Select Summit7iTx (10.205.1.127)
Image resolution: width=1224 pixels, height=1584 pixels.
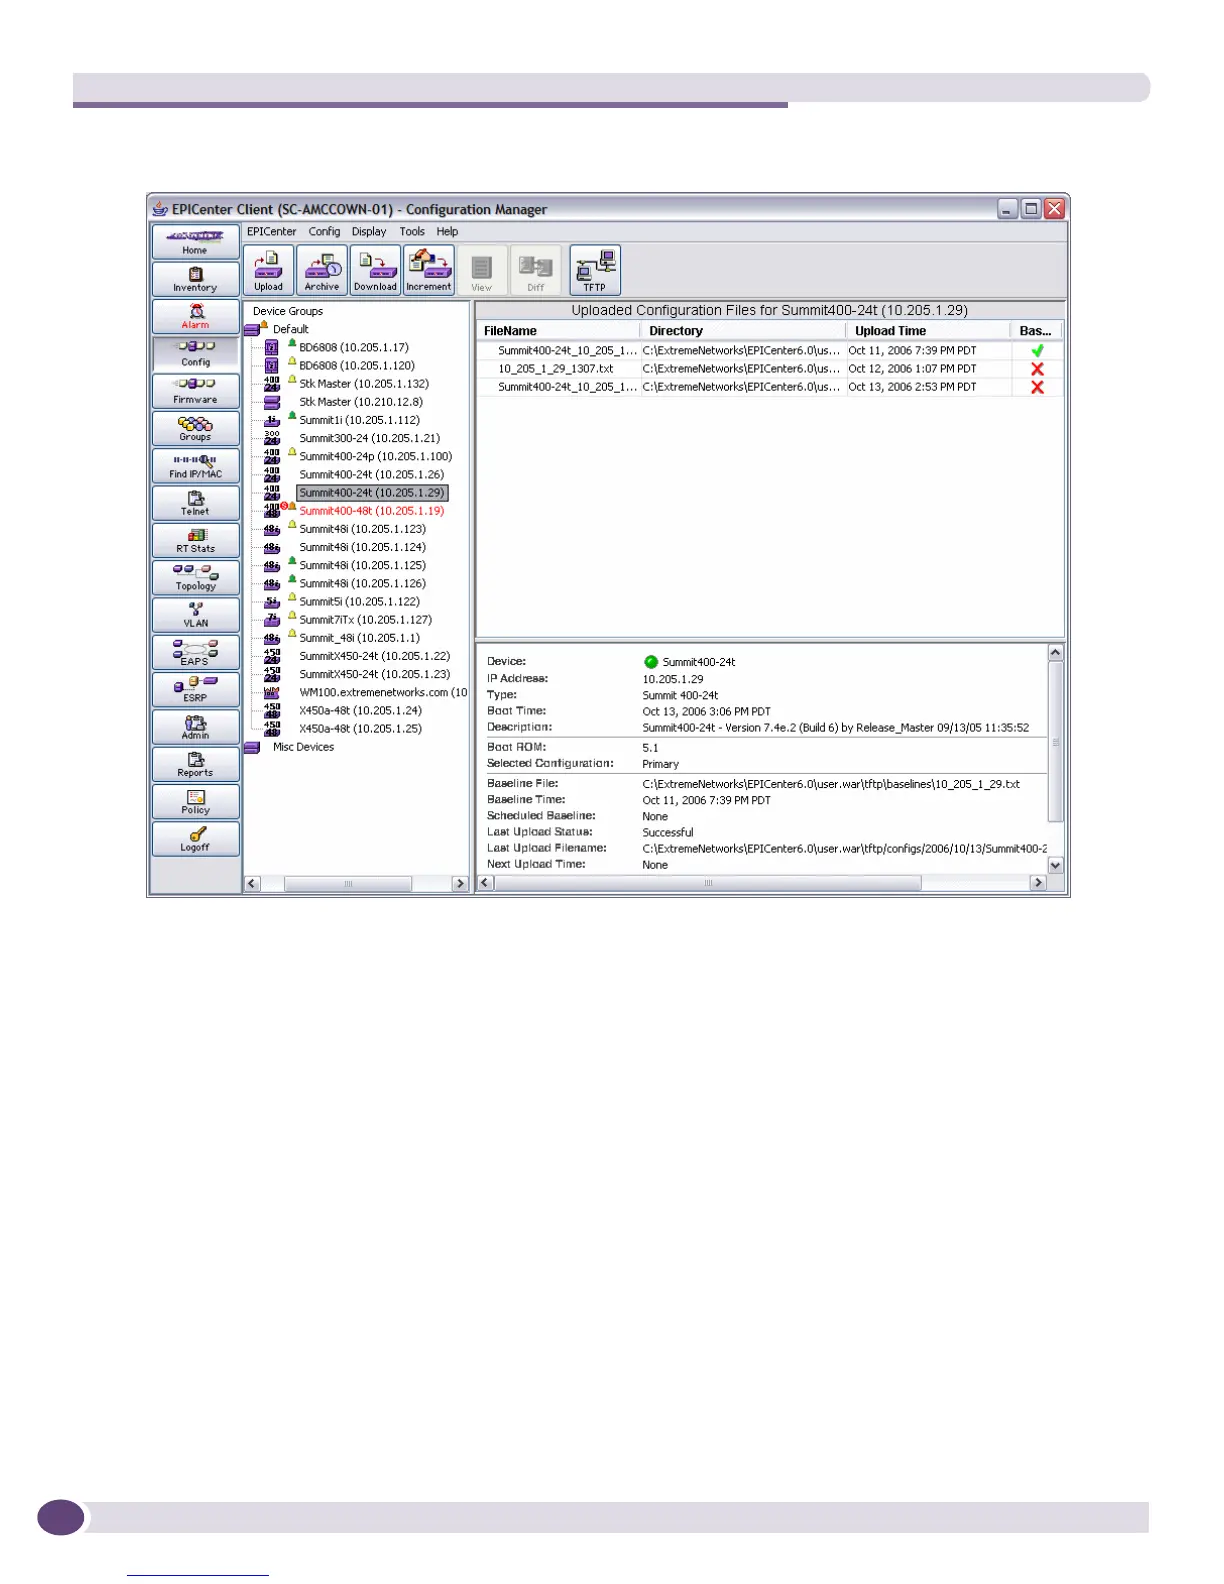tap(366, 620)
